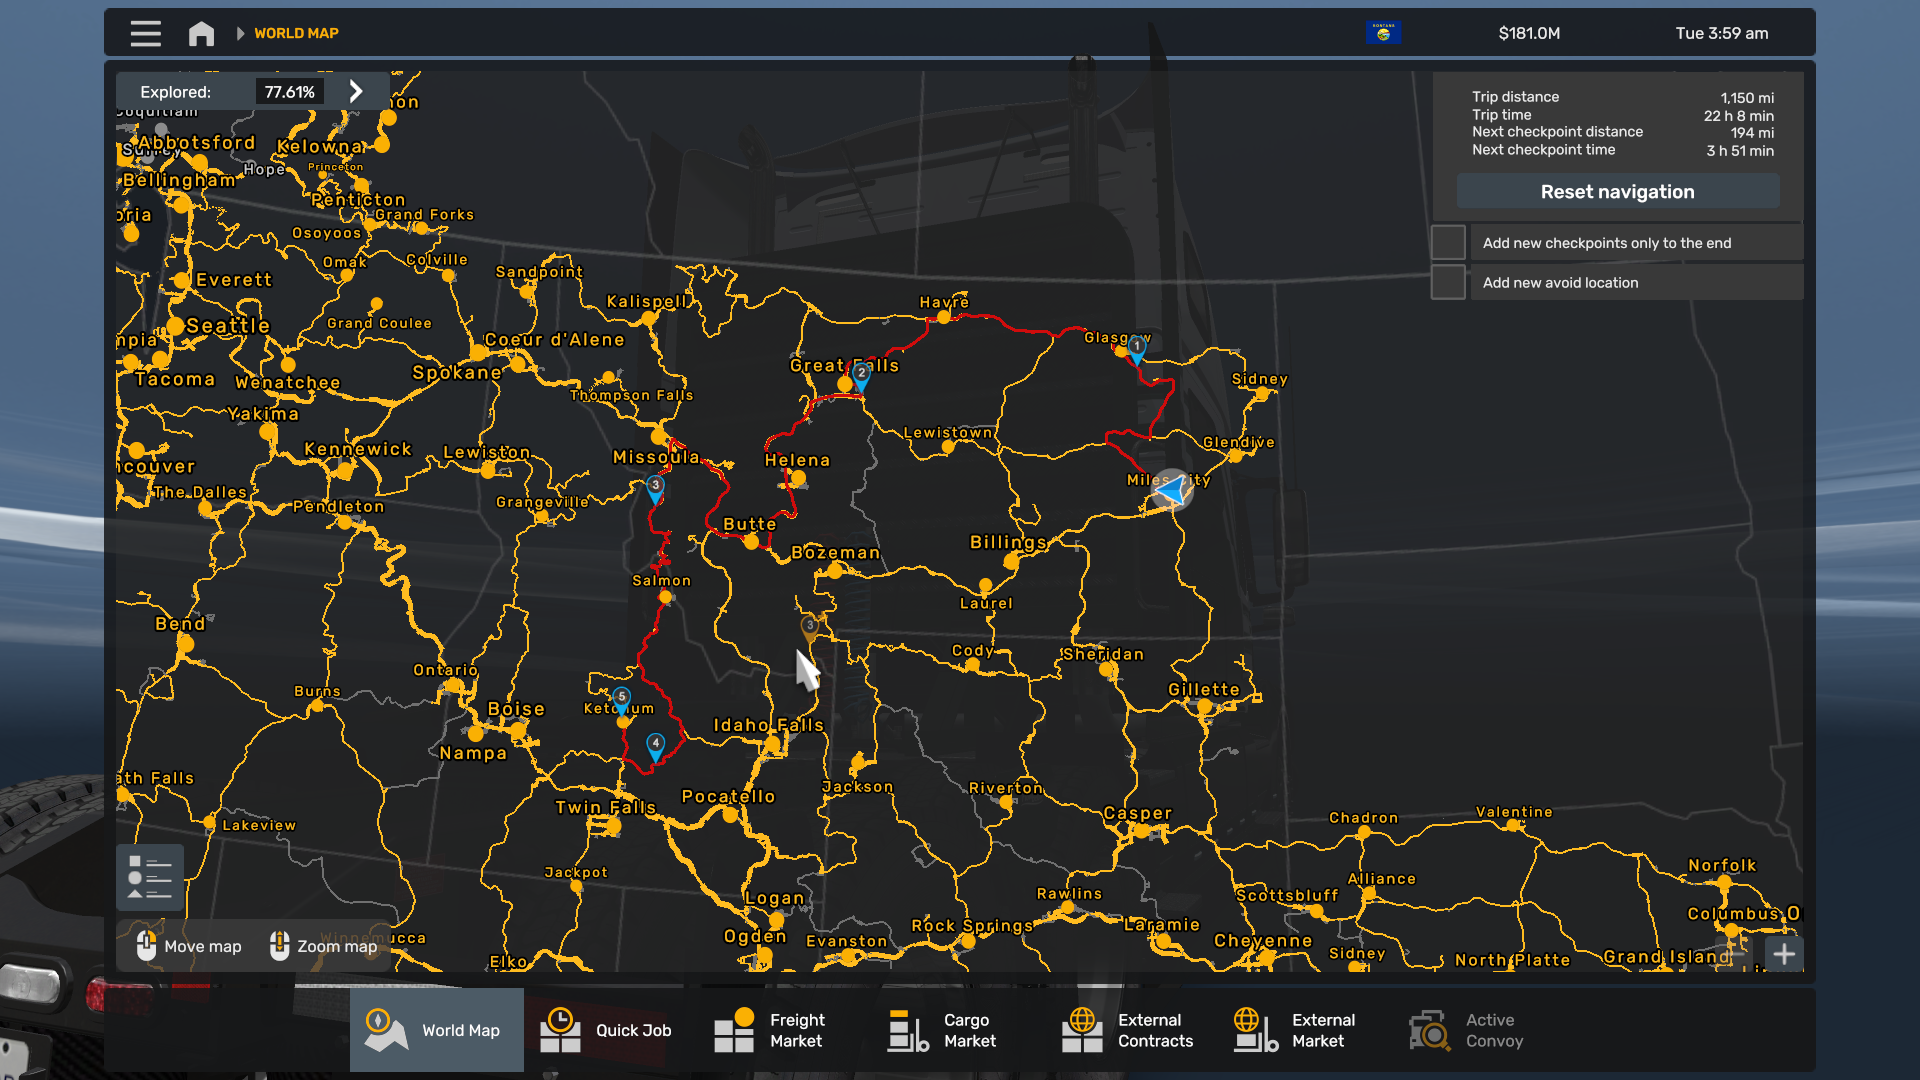Click the Next checkpoint distance 194 mi value
This screenshot has height=1080, width=1920.
[x=1752, y=133]
